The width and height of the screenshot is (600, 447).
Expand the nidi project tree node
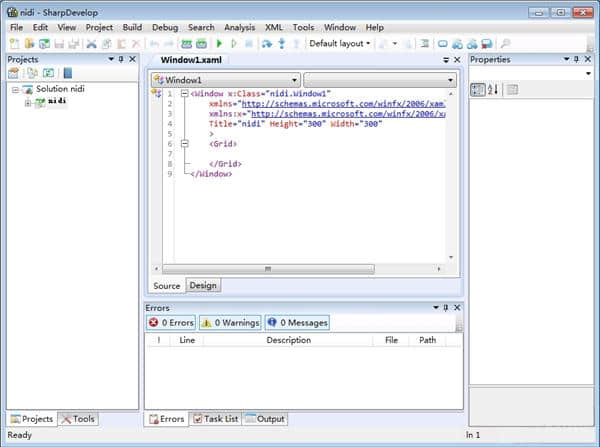28,103
